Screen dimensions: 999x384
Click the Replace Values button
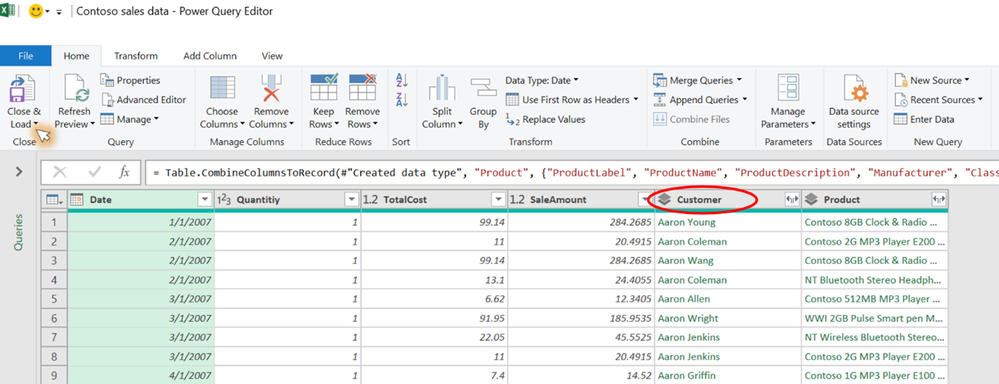click(545, 119)
